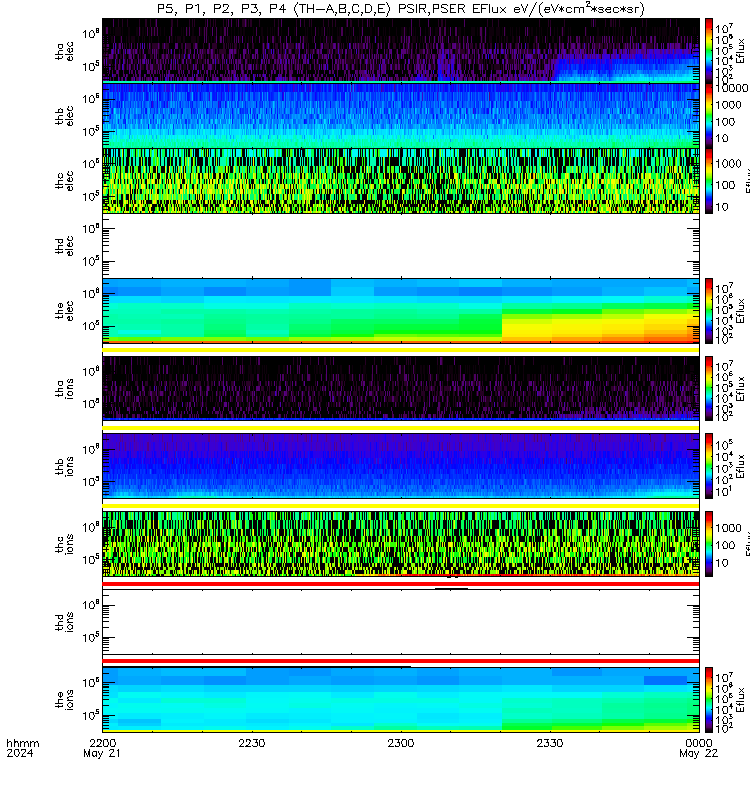Click the color bar beside thb elec panel
750x800 pixels.
(709, 116)
